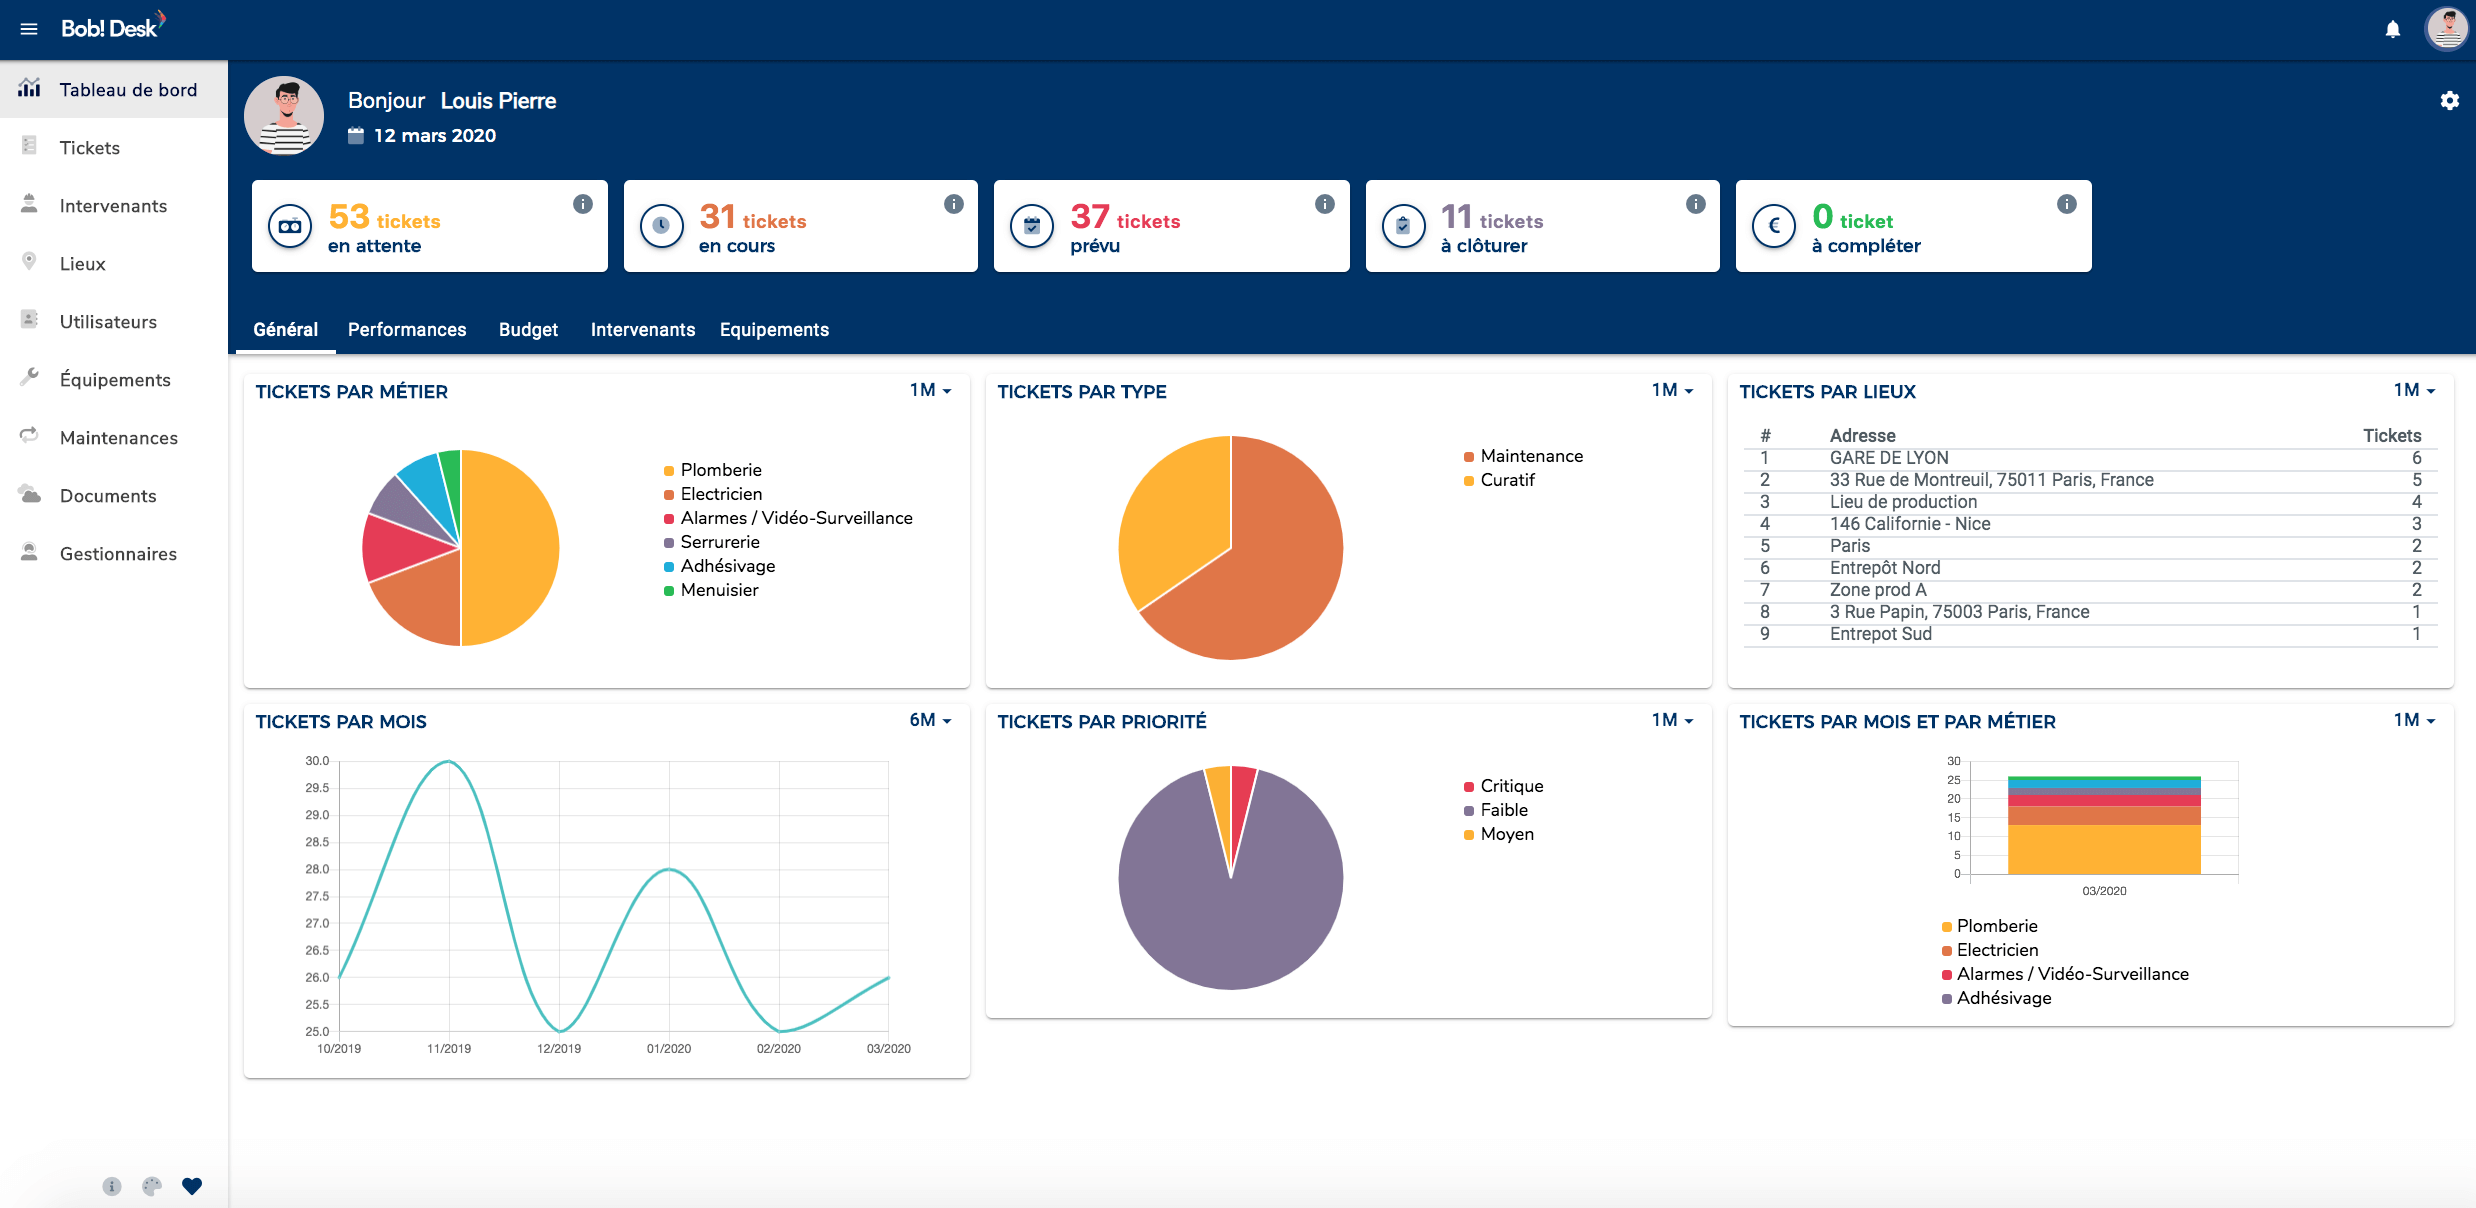Toggle Plomberie legend in Tickets par métier
This screenshot has height=1208, width=2476.
click(x=712, y=470)
